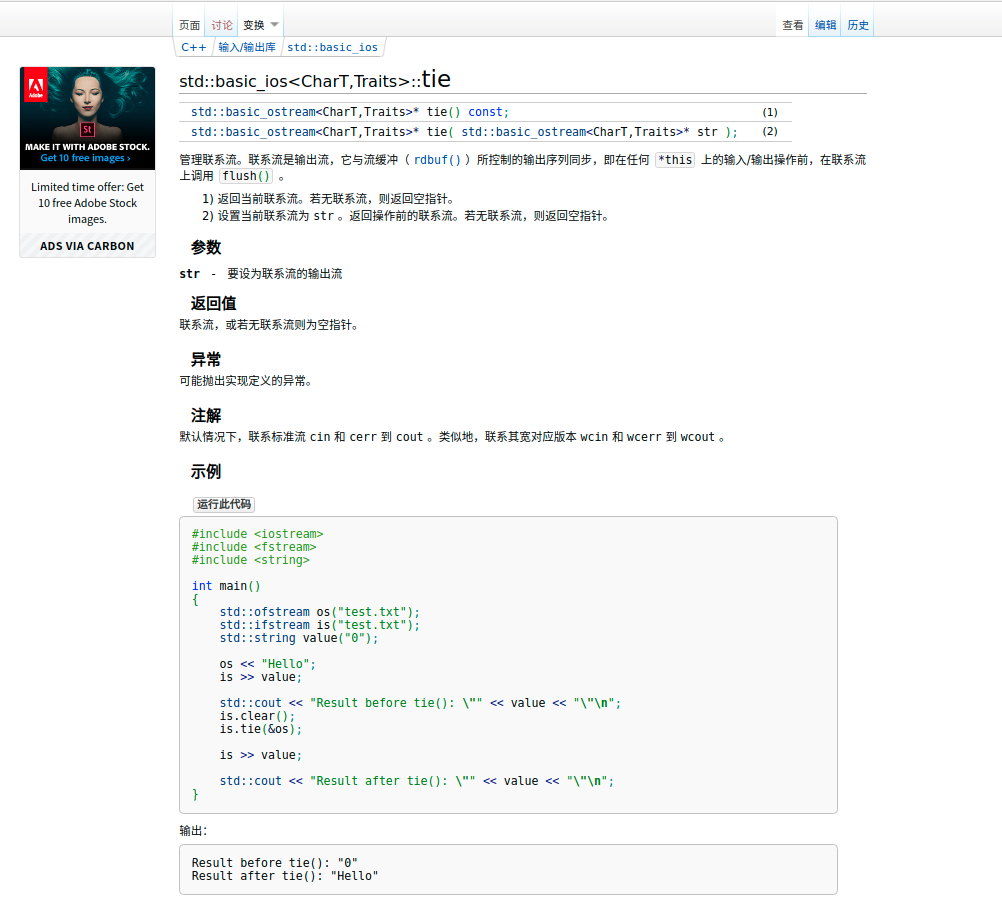View the 历史 page

click(x=857, y=24)
